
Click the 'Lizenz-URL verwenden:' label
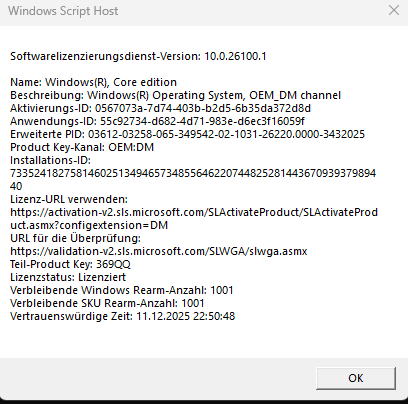click(x=69, y=199)
